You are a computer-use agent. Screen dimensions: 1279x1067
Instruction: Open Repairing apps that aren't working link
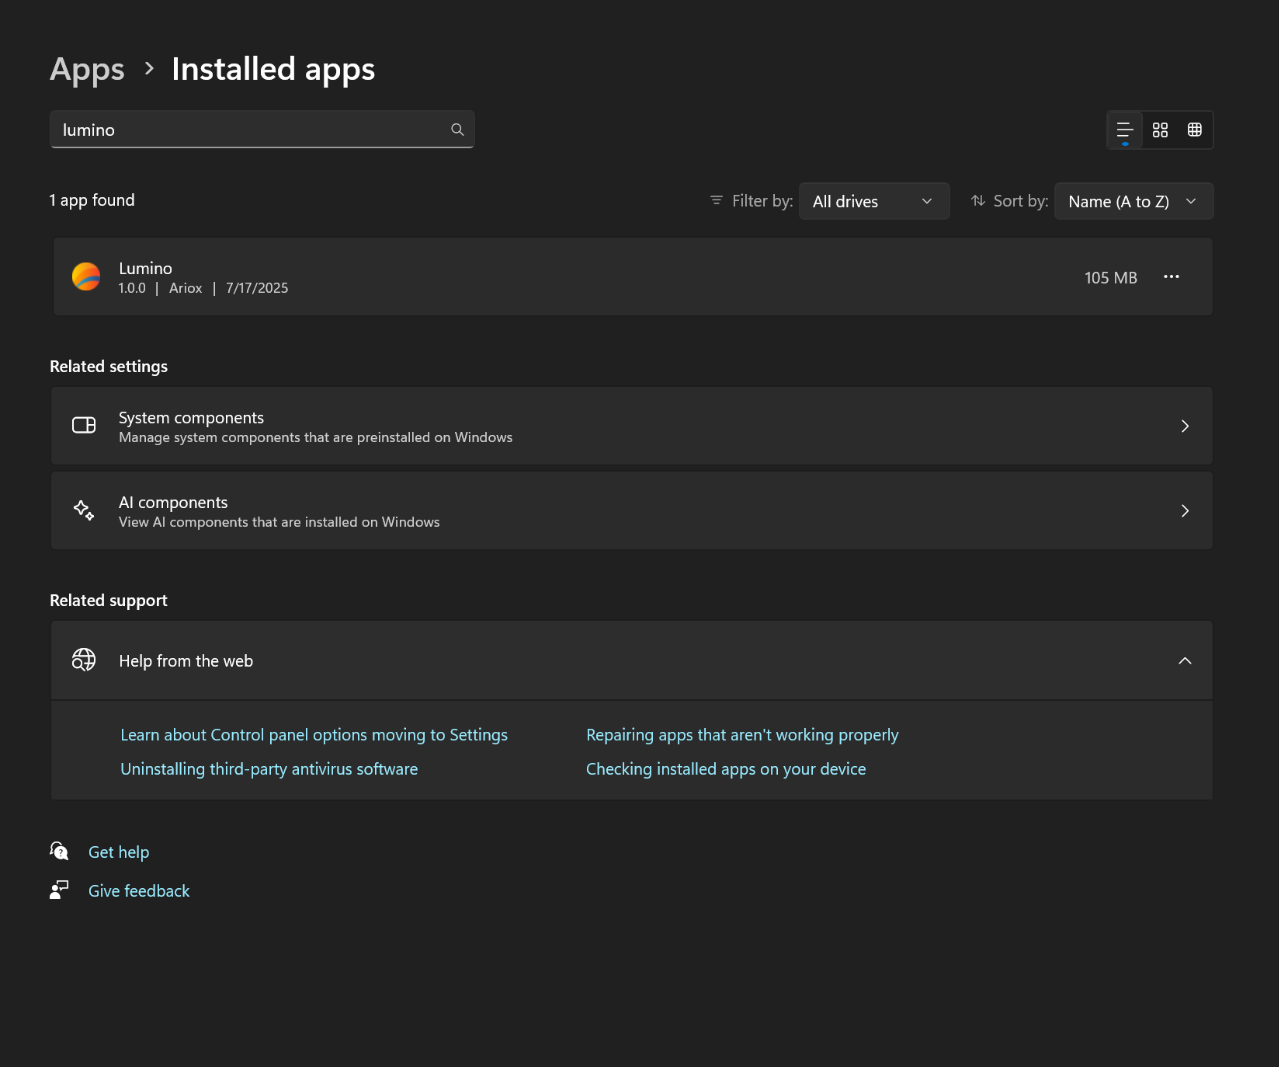pyautogui.click(x=742, y=735)
